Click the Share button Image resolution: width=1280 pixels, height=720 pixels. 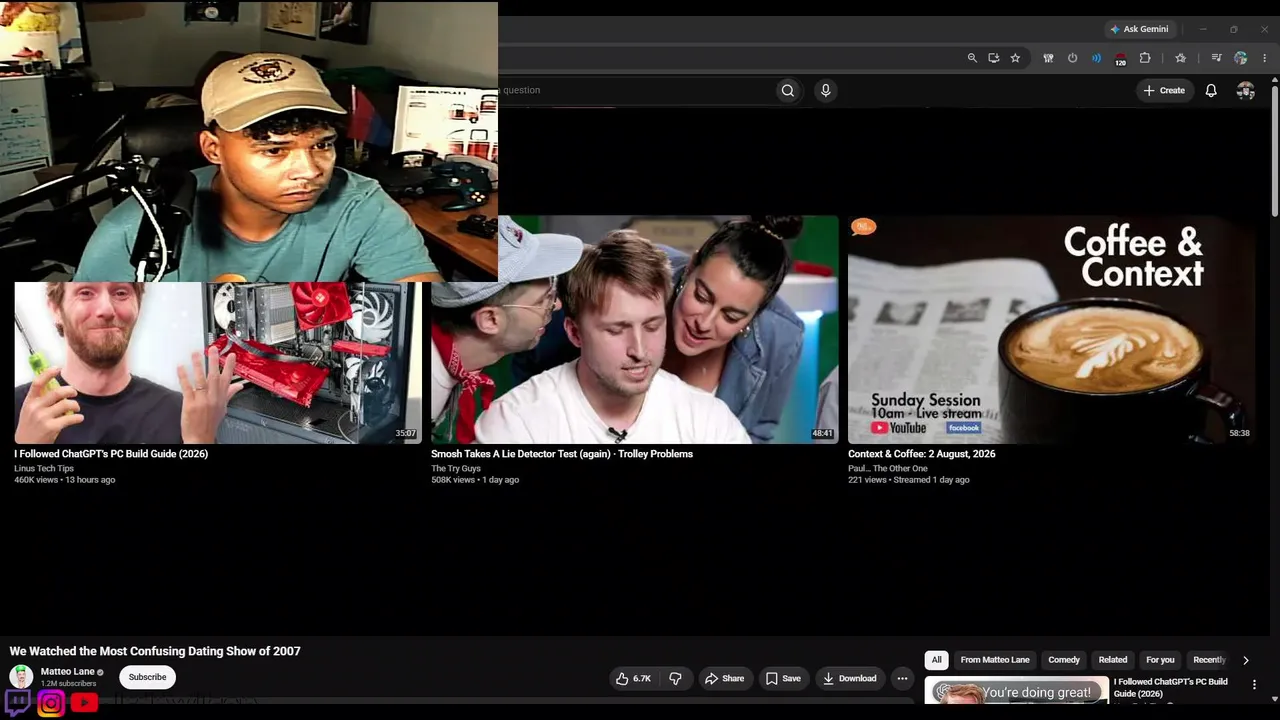point(724,678)
